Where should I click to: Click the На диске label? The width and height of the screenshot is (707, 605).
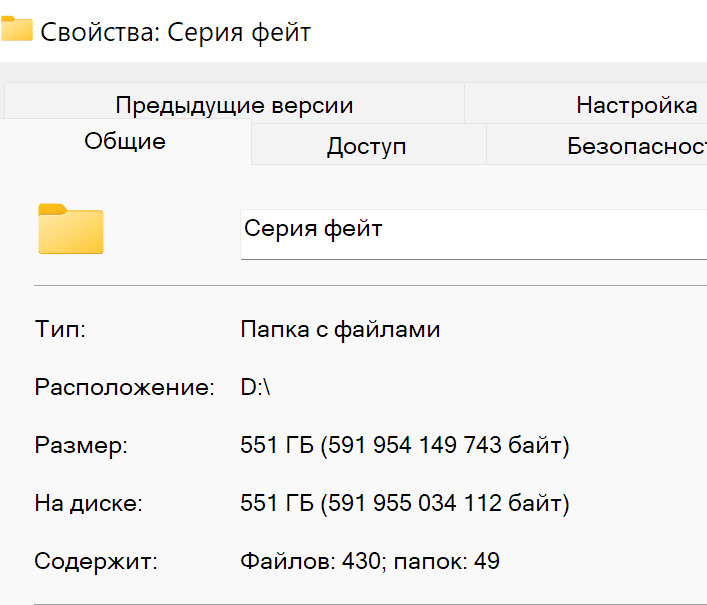88,504
